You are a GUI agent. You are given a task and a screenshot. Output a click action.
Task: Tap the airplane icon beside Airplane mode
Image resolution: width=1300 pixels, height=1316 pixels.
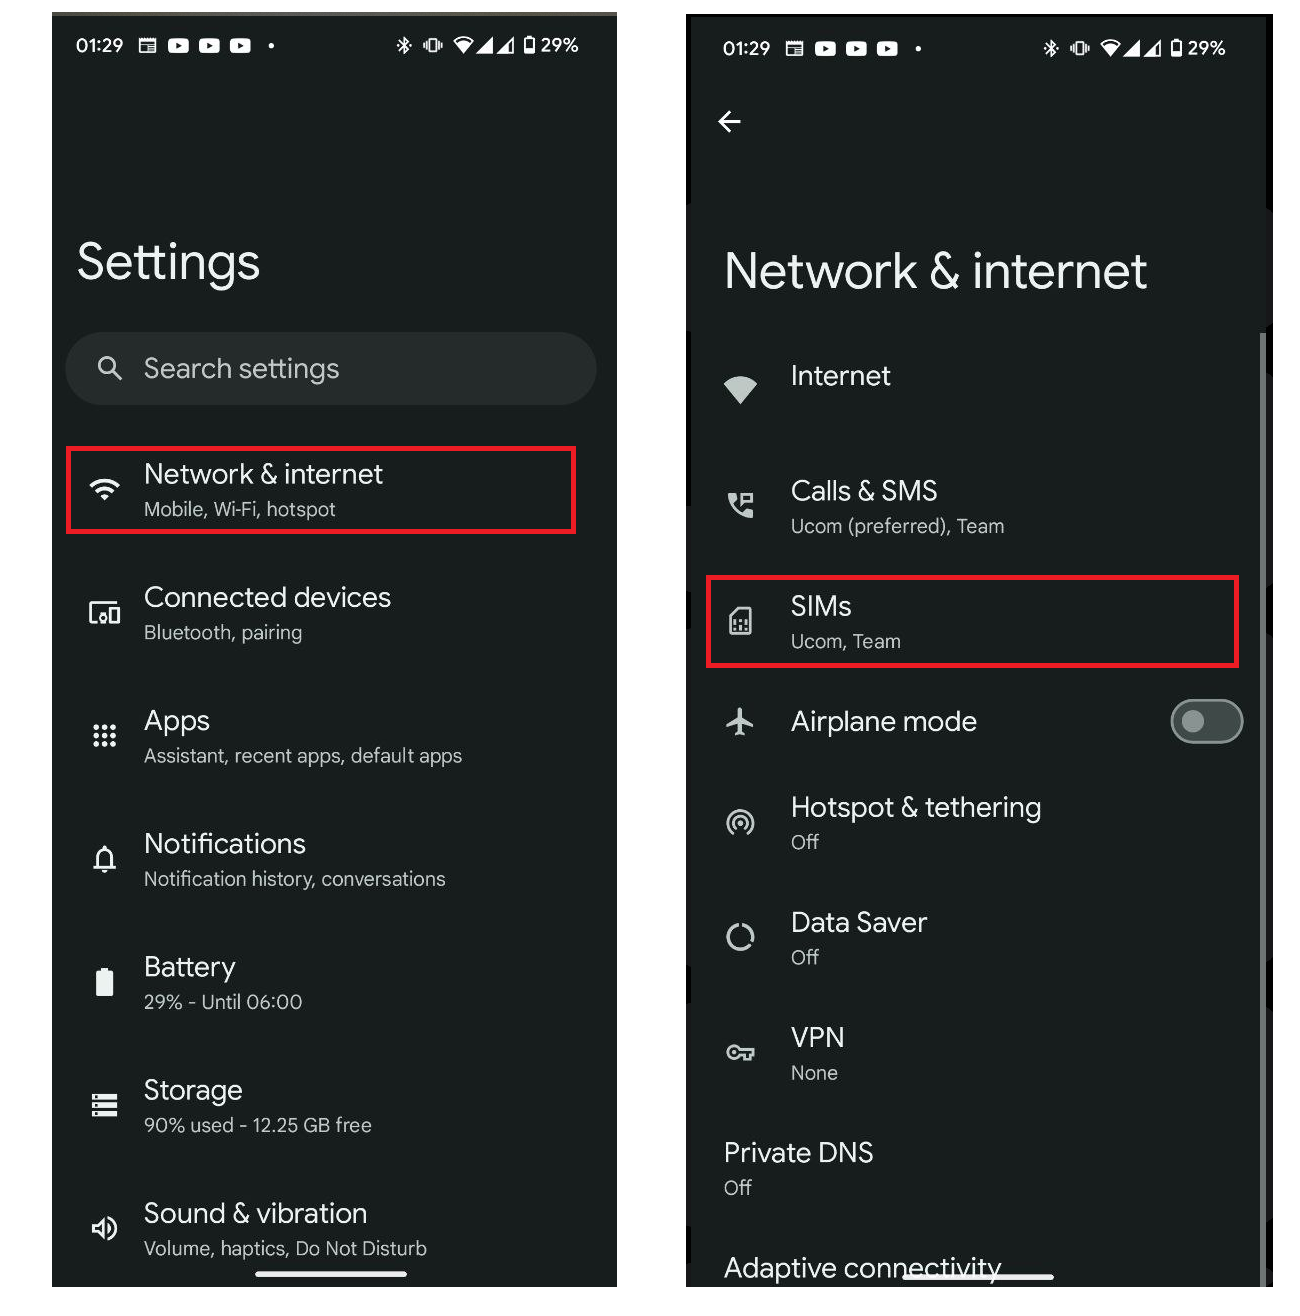[x=740, y=721]
